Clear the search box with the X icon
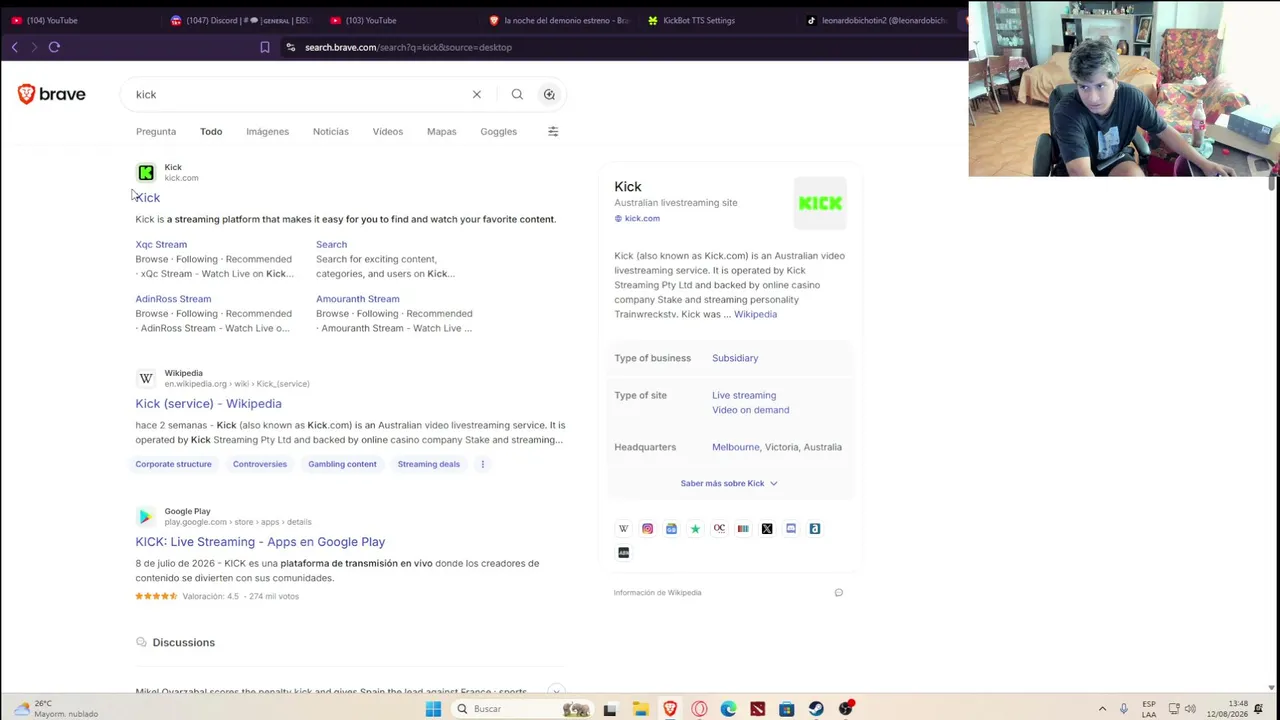 click(477, 94)
